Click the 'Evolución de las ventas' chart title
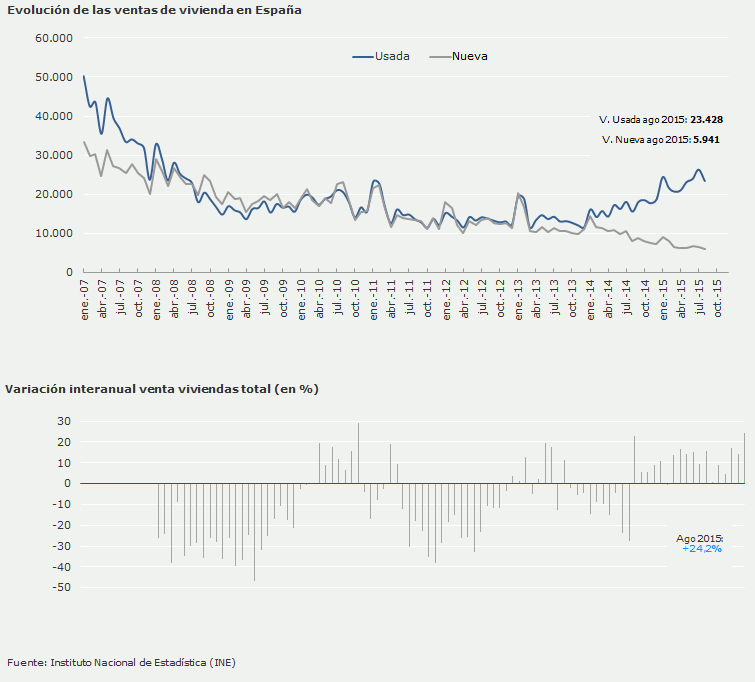This screenshot has height=682, width=755. [154, 10]
